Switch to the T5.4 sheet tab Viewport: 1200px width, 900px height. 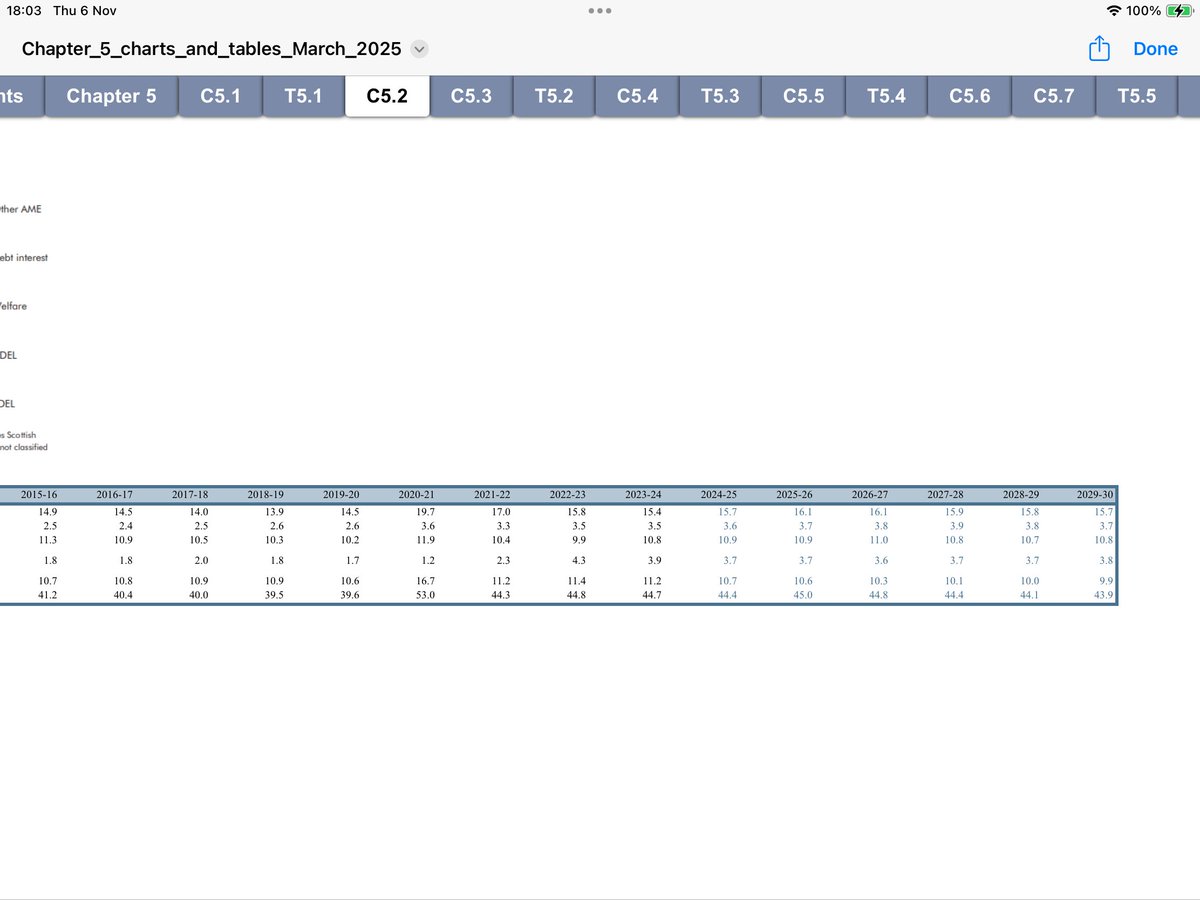point(886,96)
